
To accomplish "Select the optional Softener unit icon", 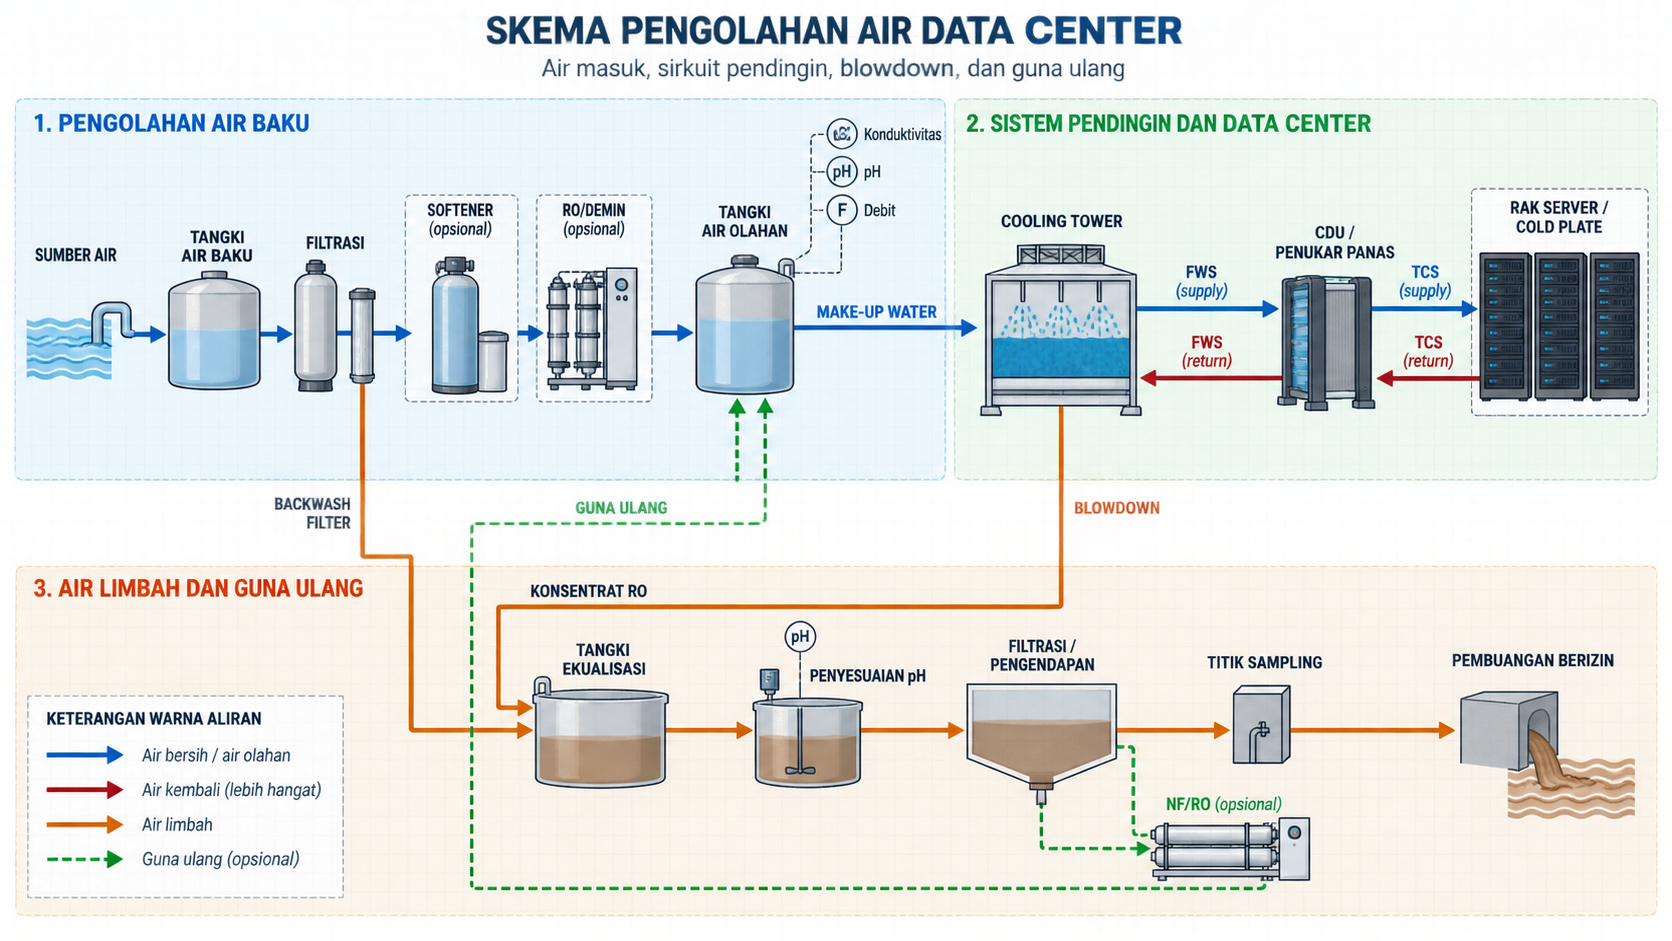I will tap(470, 326).
